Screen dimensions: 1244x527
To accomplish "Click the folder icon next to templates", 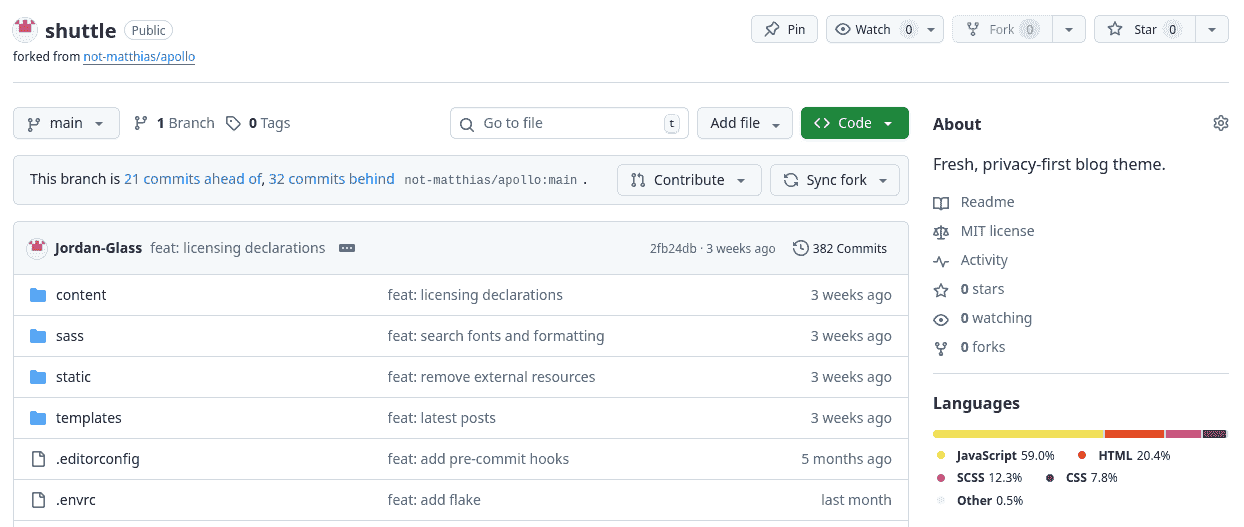I will (38, 418).
